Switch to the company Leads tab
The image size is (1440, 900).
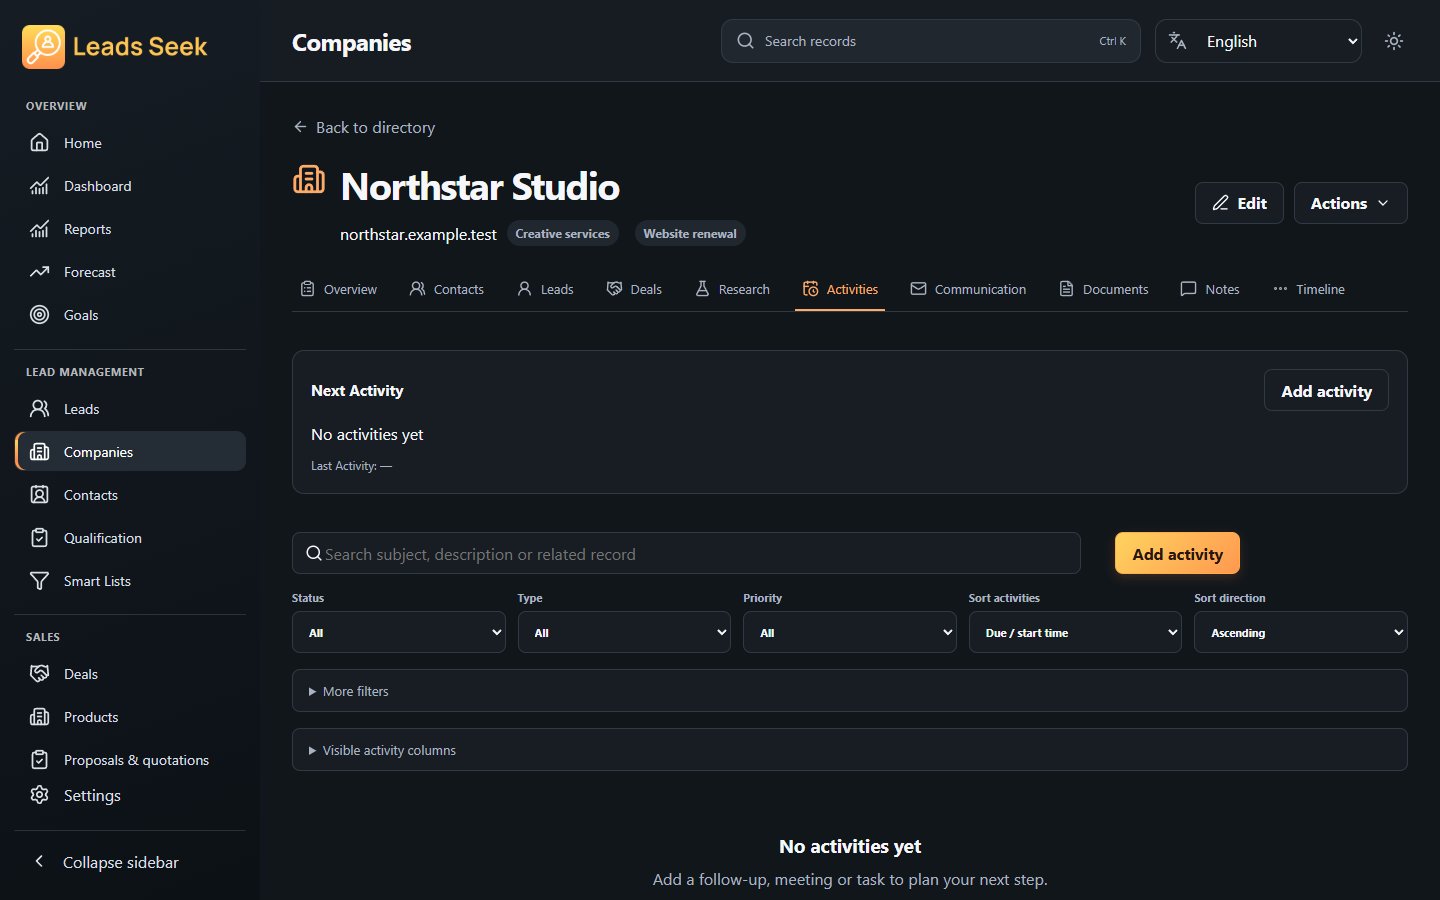tap(546, 289)
